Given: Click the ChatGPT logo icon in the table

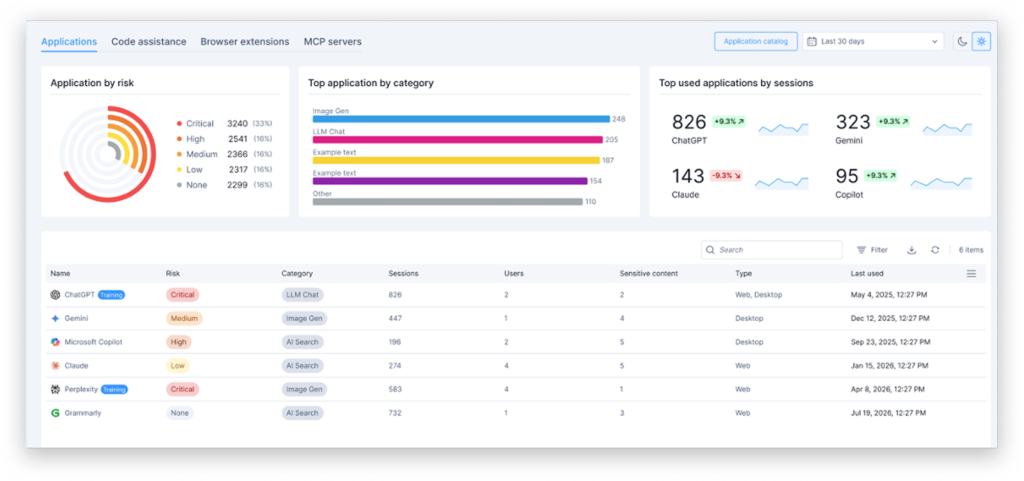Looking at the screenshot, I should 56,295.
